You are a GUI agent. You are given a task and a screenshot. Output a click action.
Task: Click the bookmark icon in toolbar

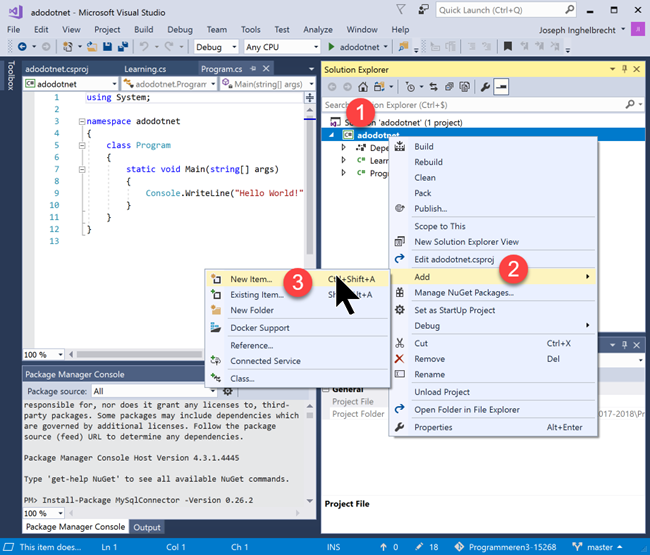click(x=507, y=46)
